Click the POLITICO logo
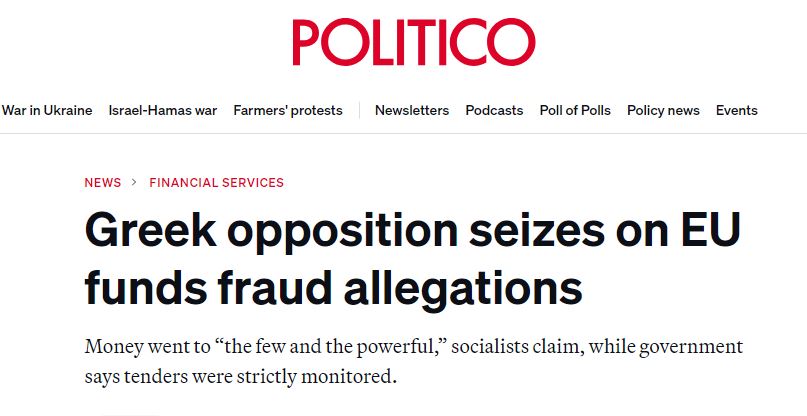 tap(413, 43)
